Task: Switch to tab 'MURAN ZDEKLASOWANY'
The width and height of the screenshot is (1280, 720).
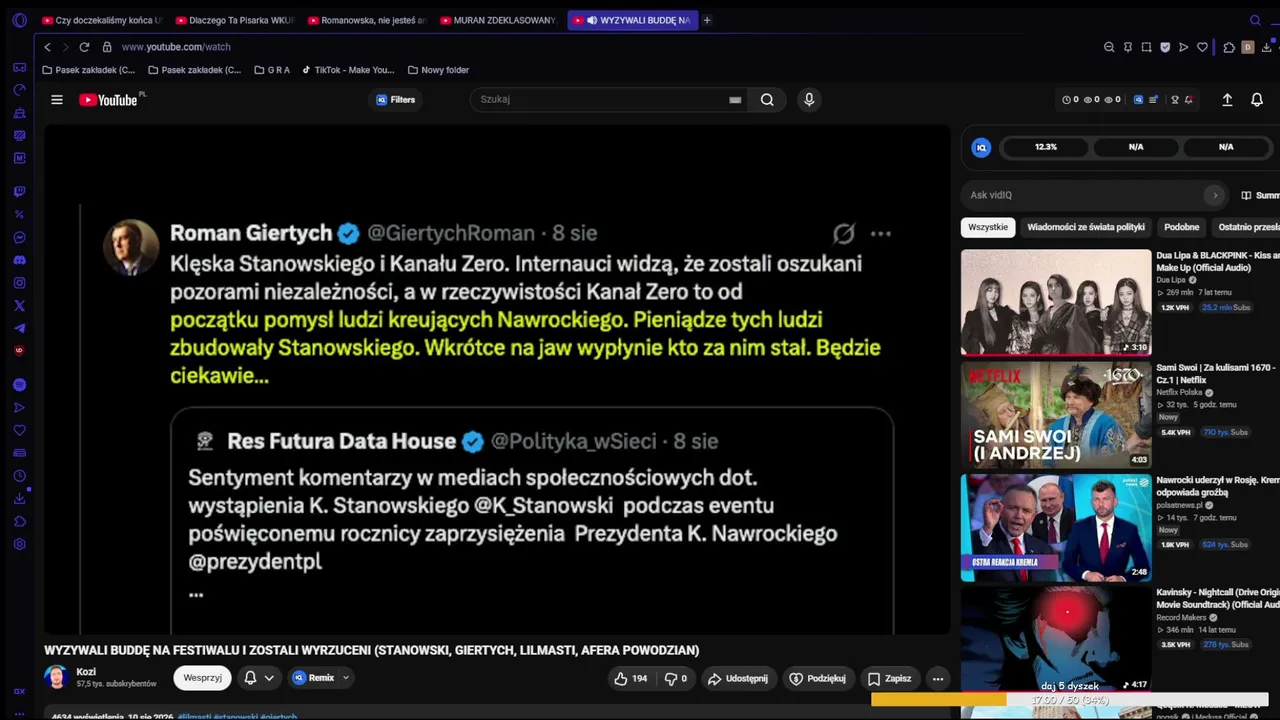Action: (x=499, y=20)
